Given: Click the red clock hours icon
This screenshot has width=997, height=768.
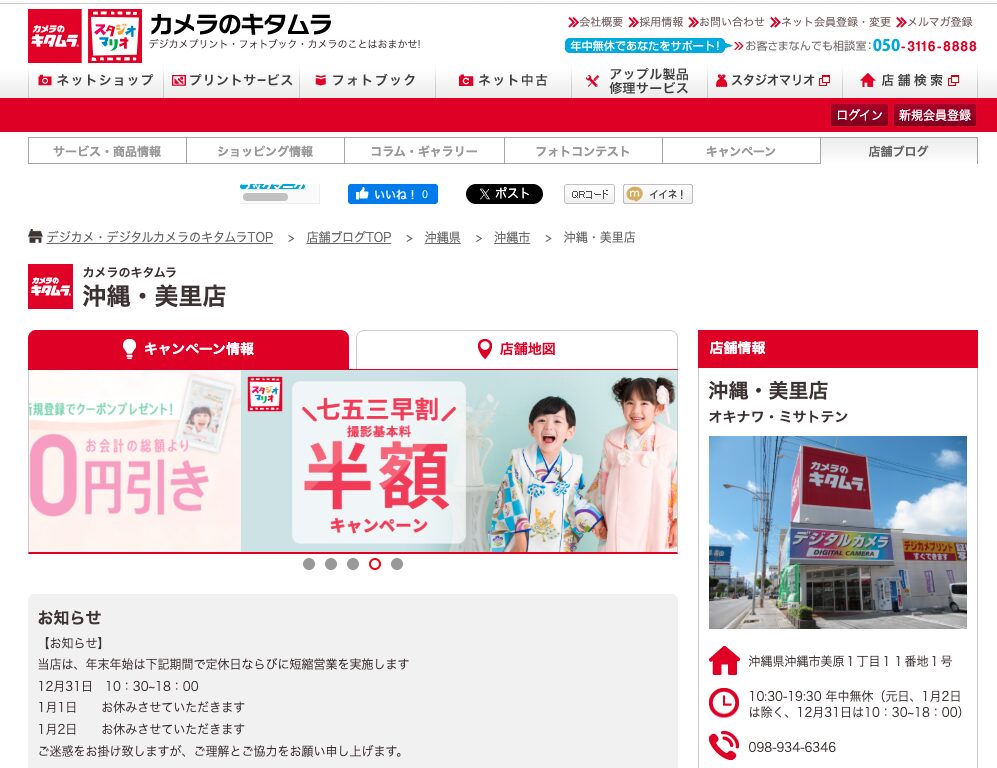Looking at the screenshot, I should [724, 703].
